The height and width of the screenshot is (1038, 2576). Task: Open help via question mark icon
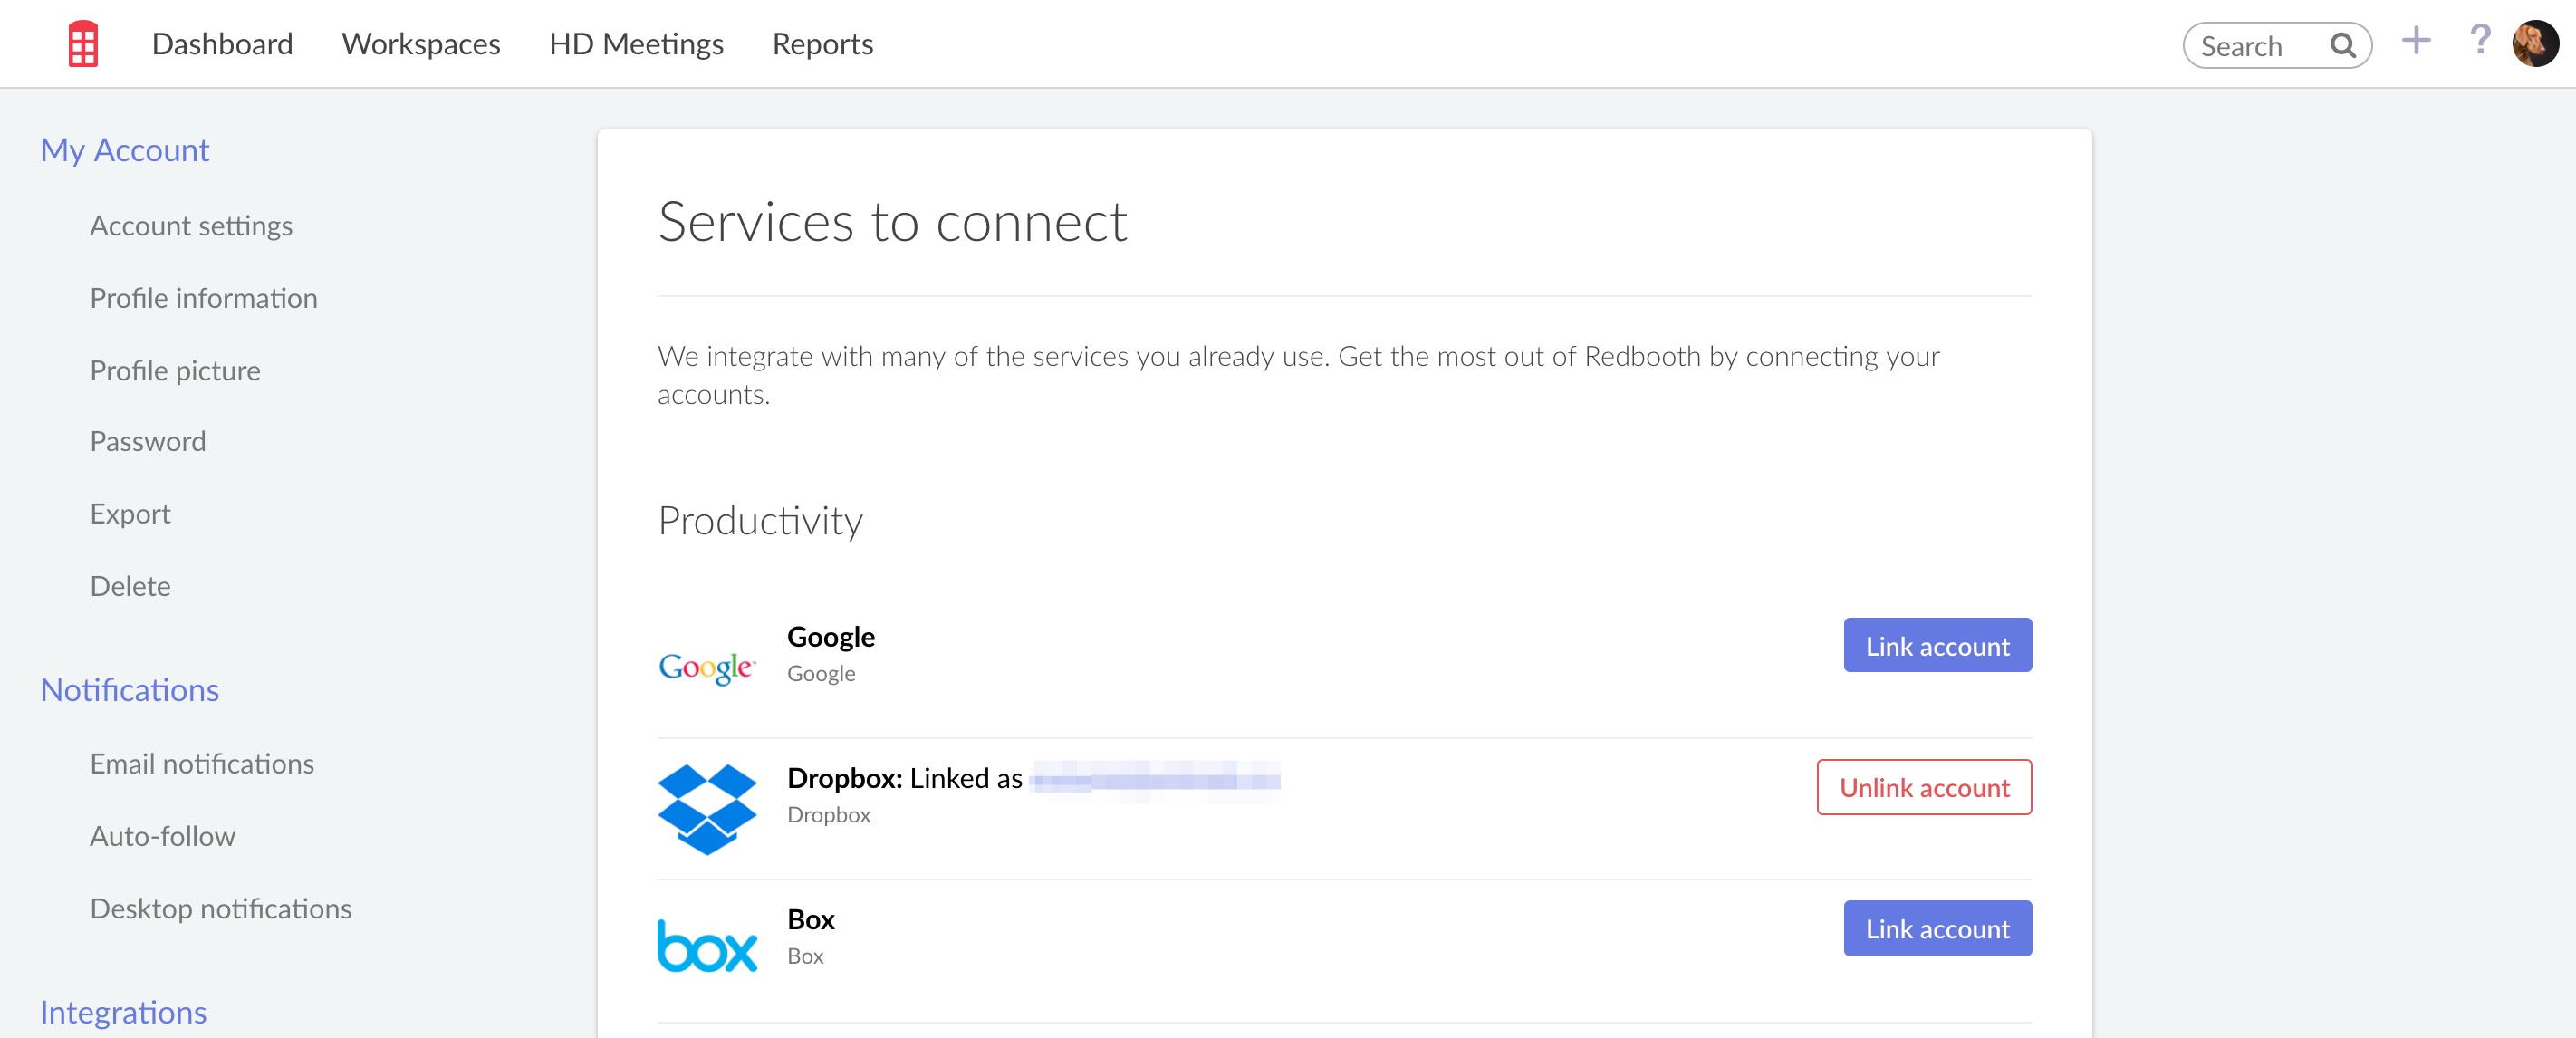(2479, 41)
